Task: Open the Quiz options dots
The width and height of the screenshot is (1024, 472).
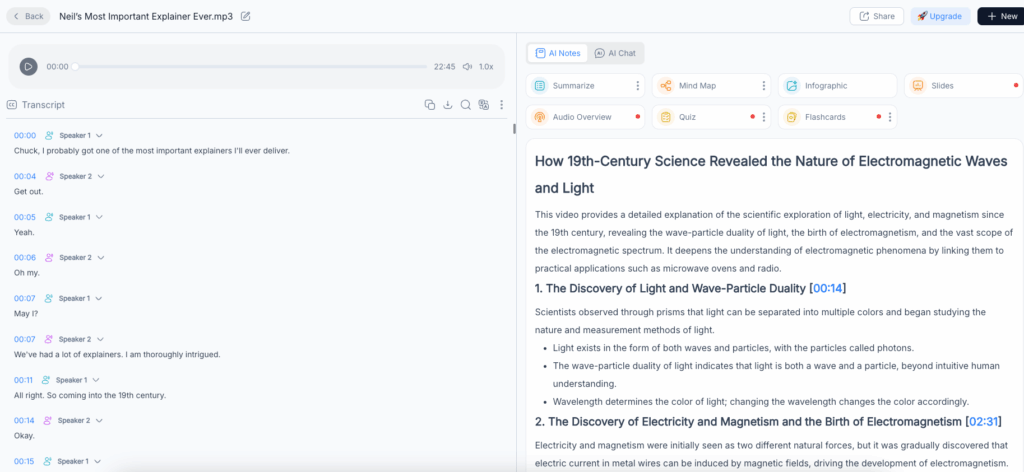Action: tap(763, 117)
